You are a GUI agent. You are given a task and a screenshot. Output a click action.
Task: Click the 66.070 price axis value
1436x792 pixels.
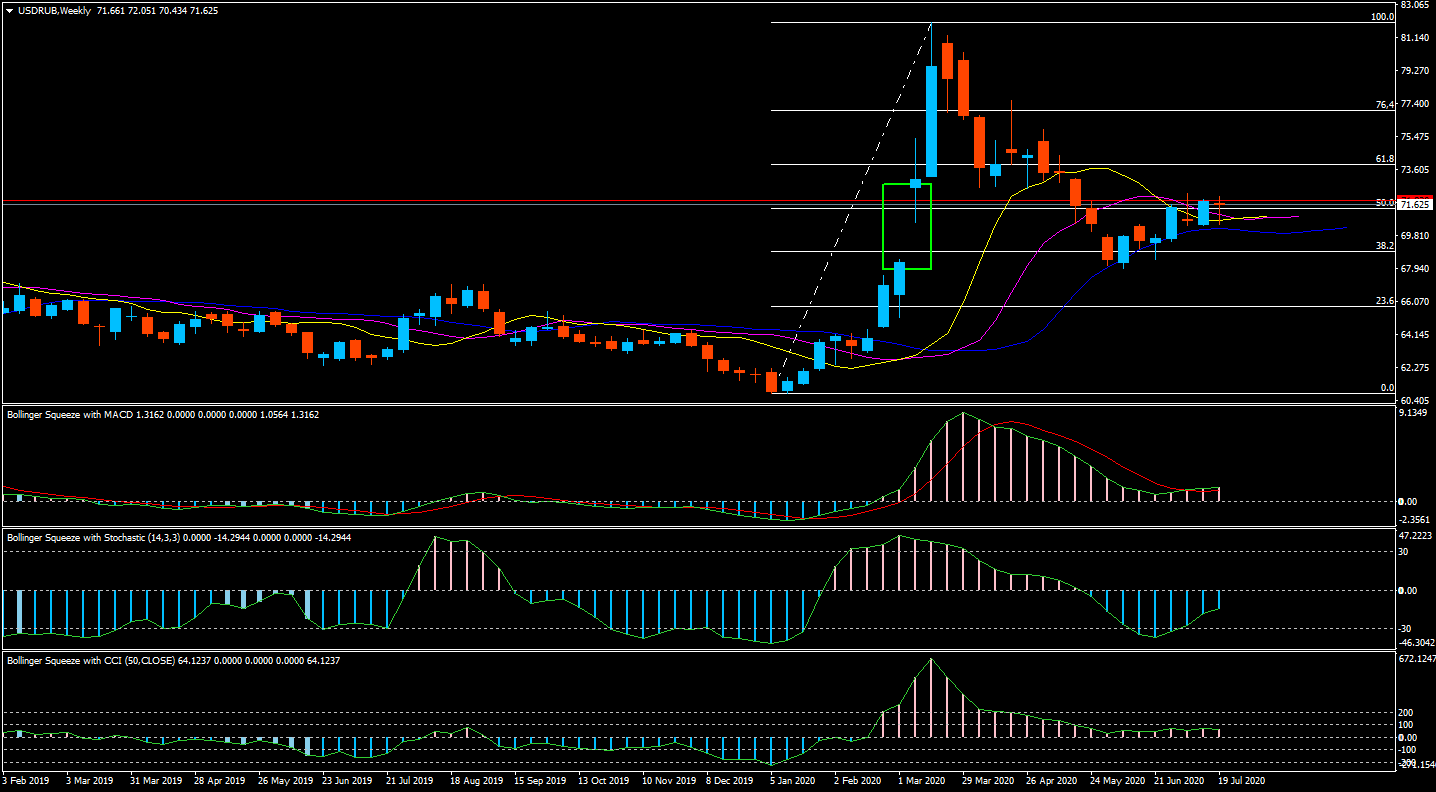click(x=1414, y=301)
